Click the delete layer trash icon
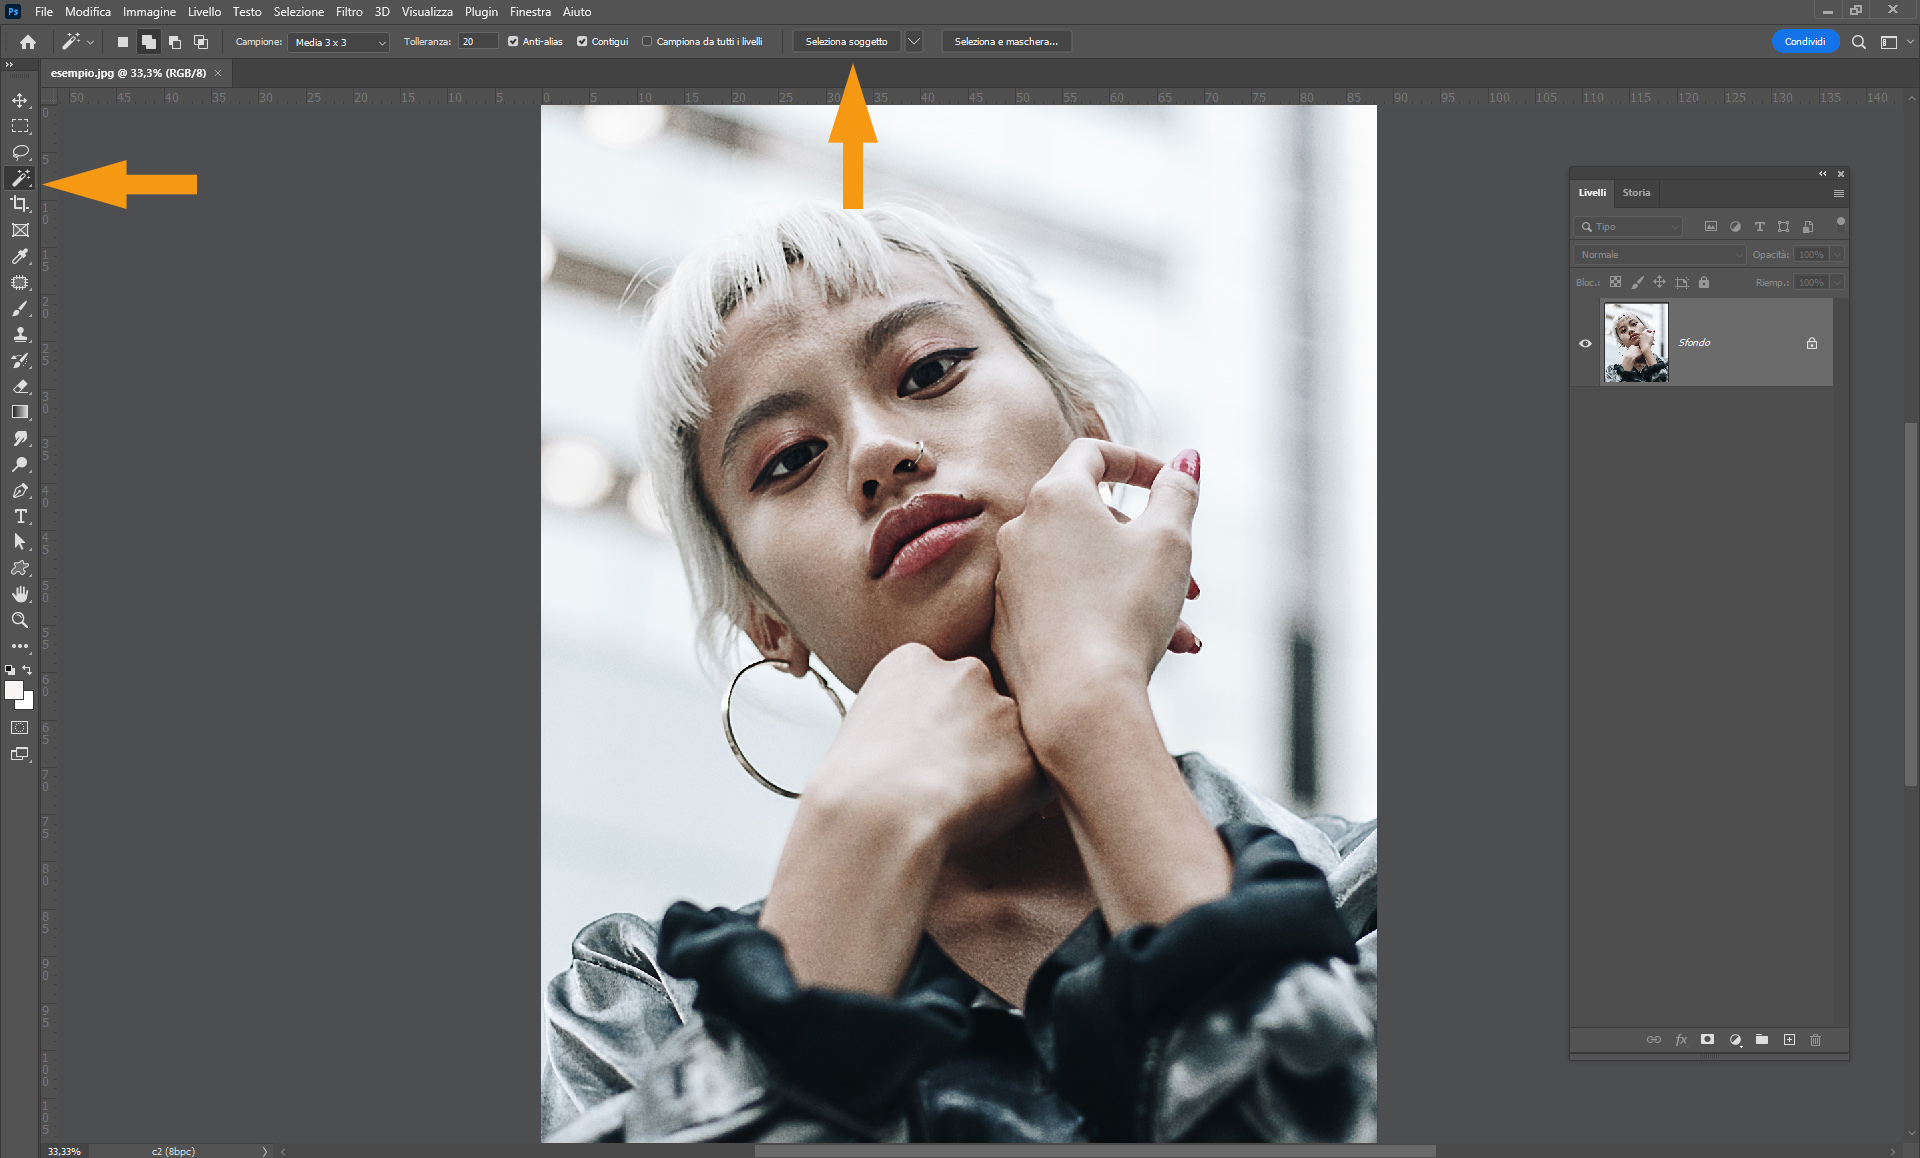 point(1815,1040)
